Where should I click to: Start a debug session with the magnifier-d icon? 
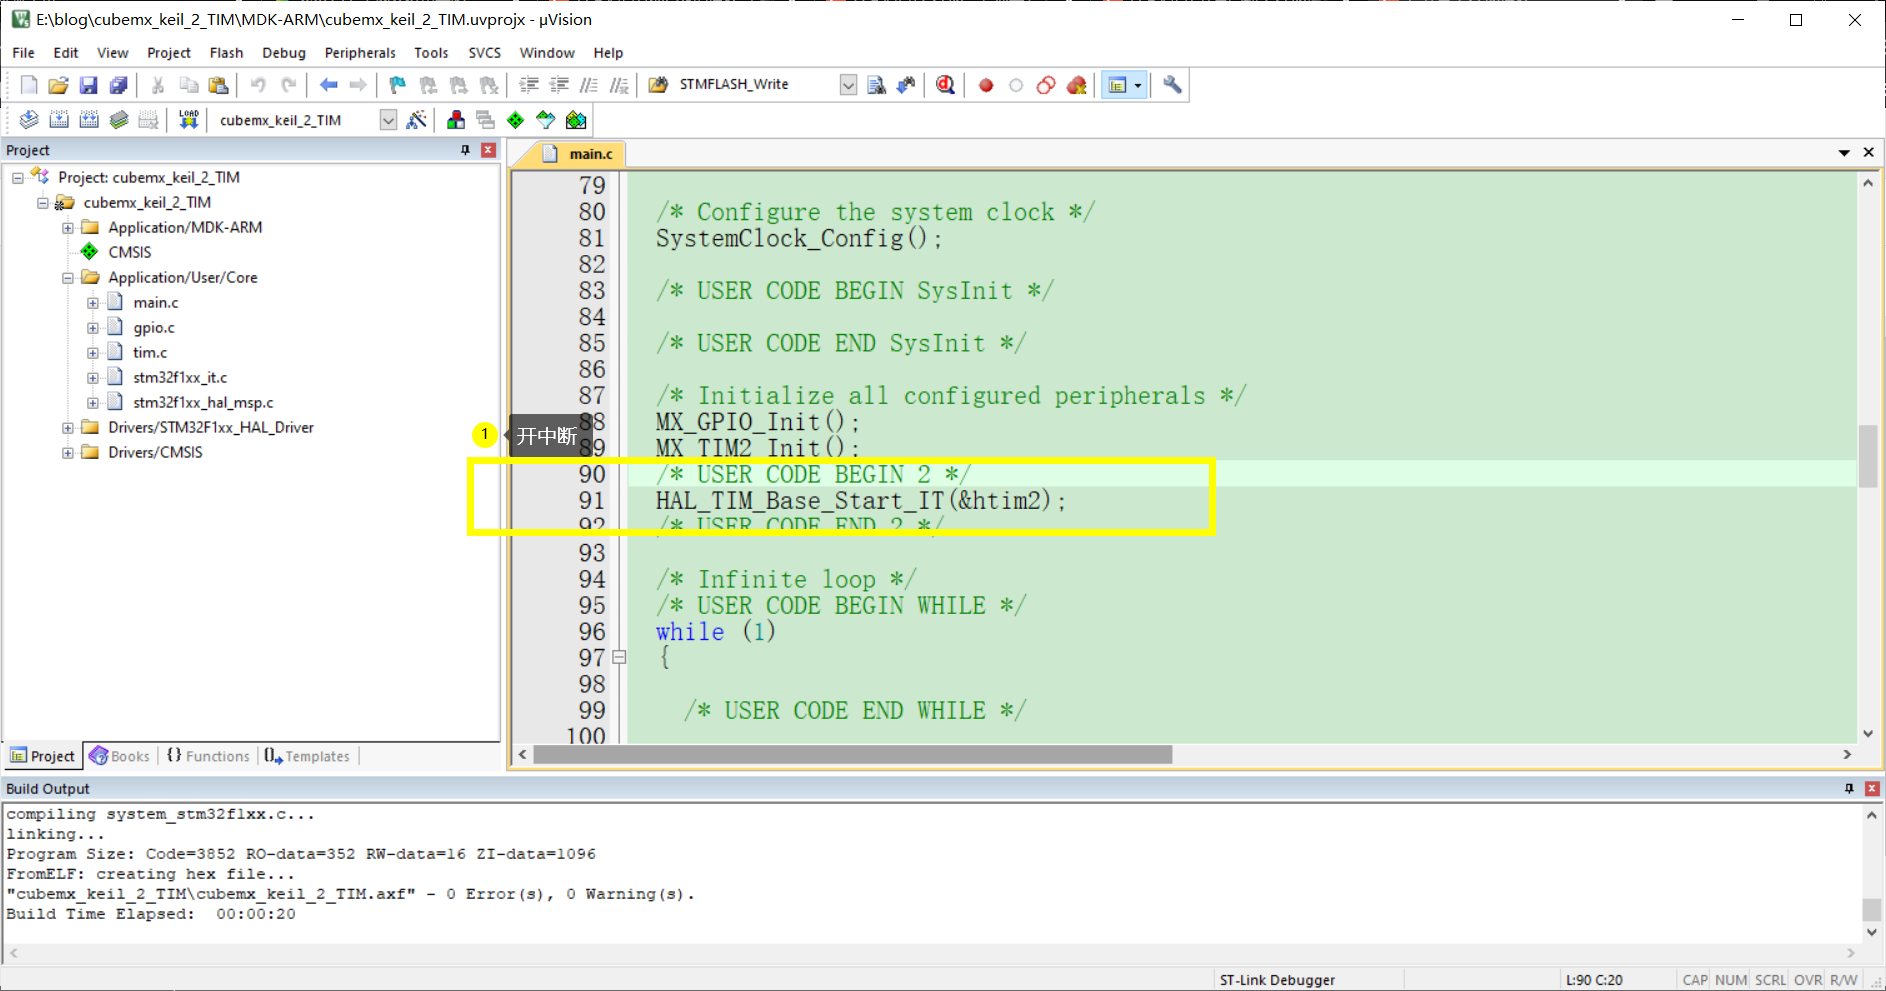pyautogui.click(x=945, y=85)
